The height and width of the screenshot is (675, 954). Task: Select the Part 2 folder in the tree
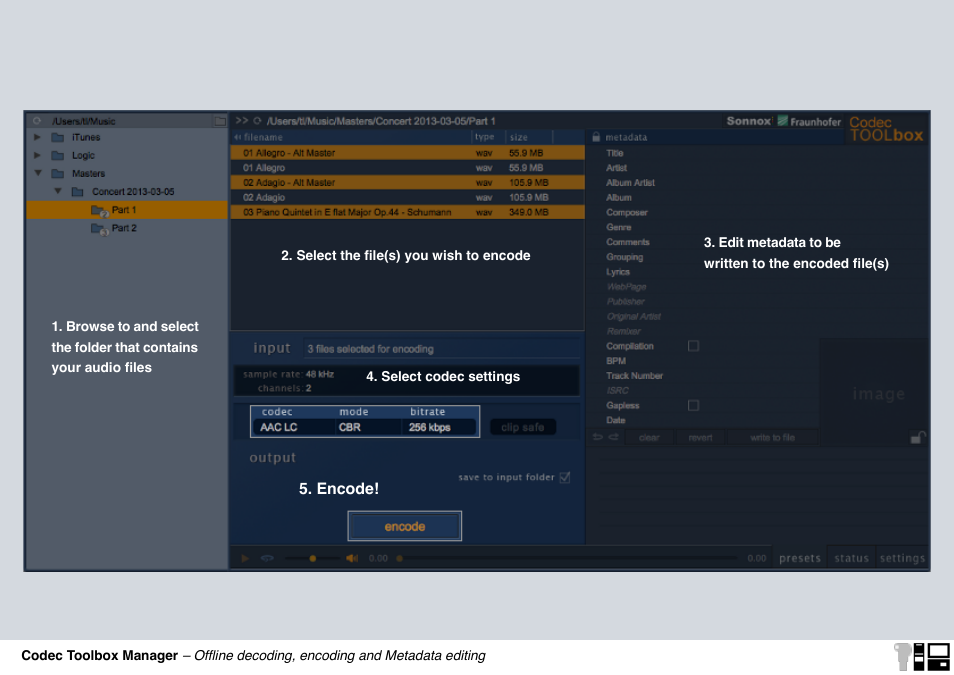pos(127,228)
